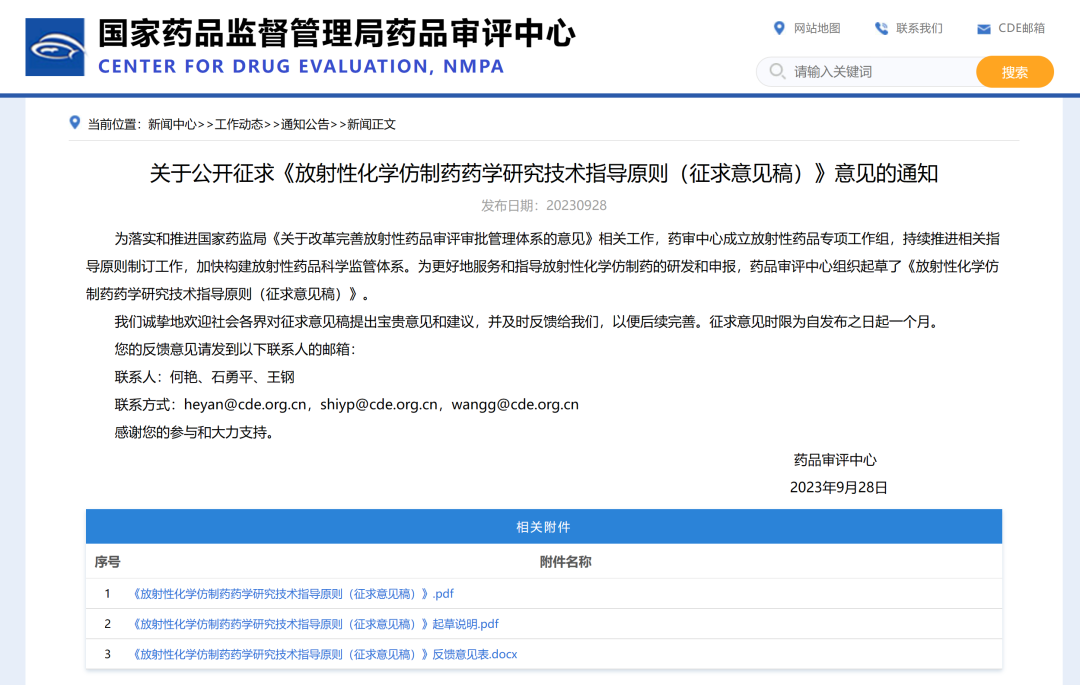Click the CDE dolphin logo
This screenshot has width=1080, height=685.
click(x=55, y=47)
